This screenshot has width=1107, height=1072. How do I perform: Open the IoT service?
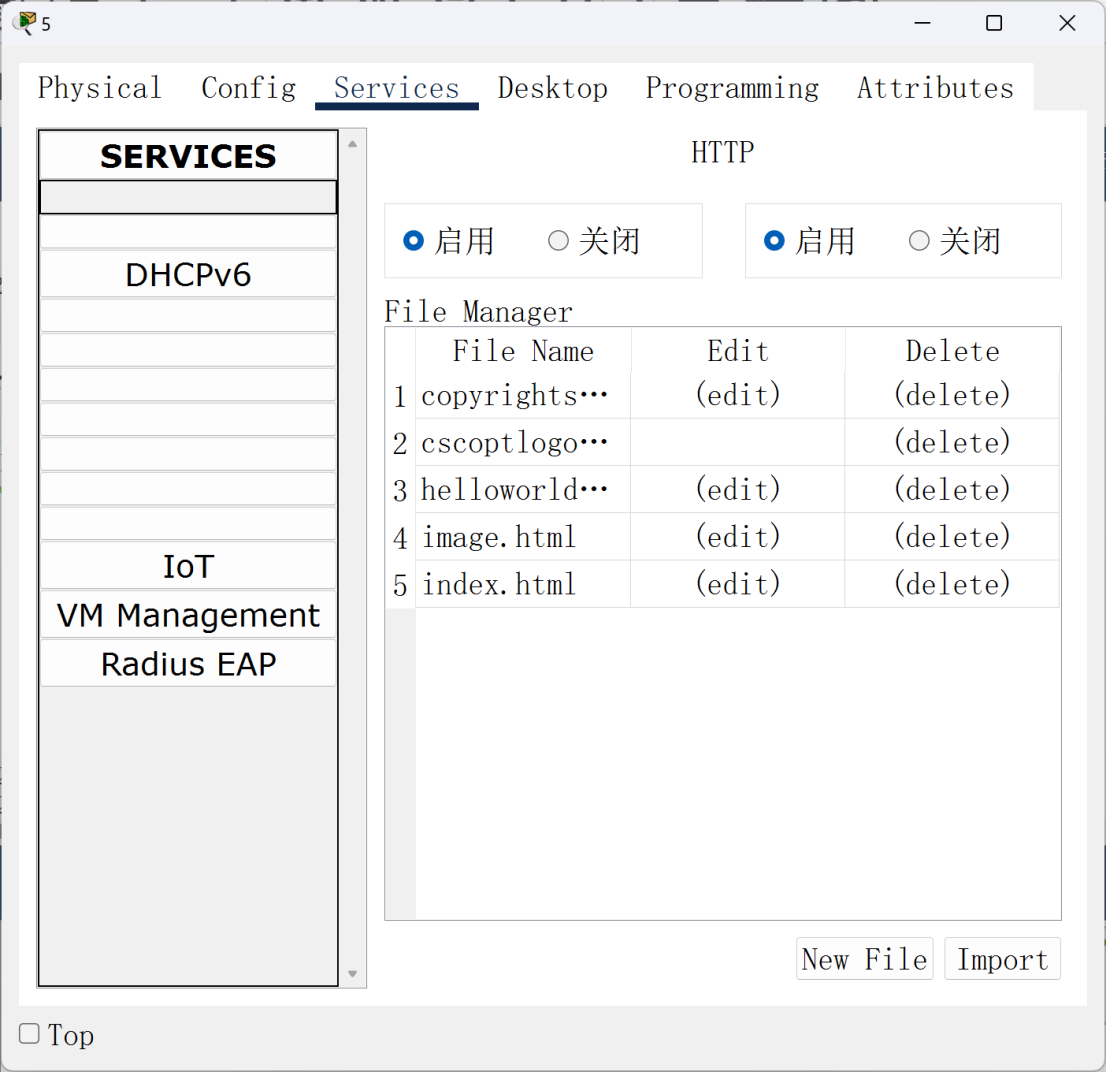coord(188,567)
